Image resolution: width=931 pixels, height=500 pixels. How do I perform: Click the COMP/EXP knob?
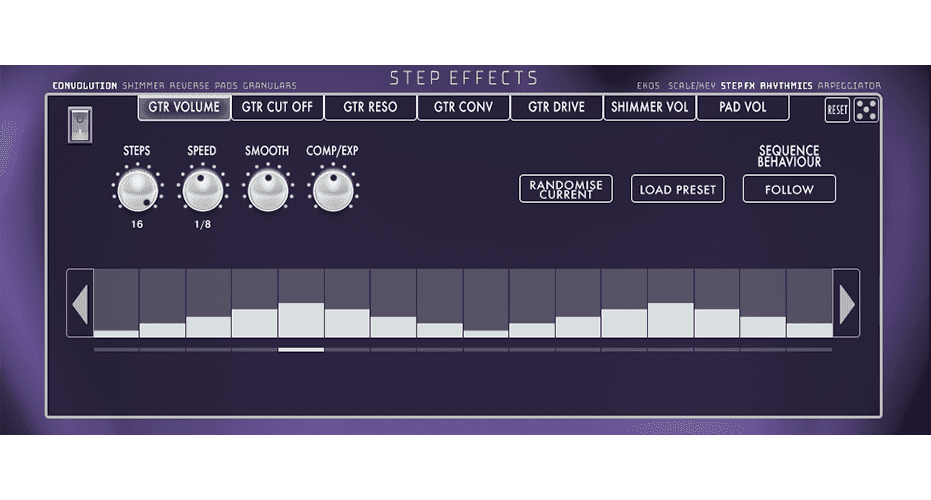point(333,190)
